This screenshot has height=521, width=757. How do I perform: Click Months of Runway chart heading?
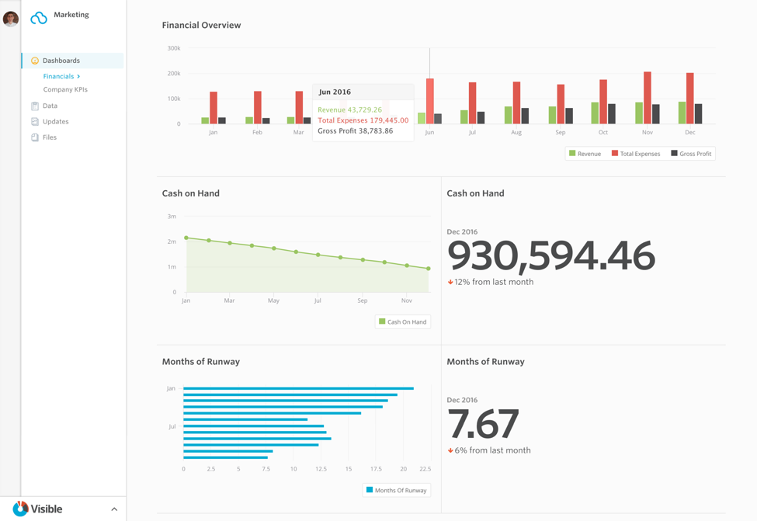201,362
